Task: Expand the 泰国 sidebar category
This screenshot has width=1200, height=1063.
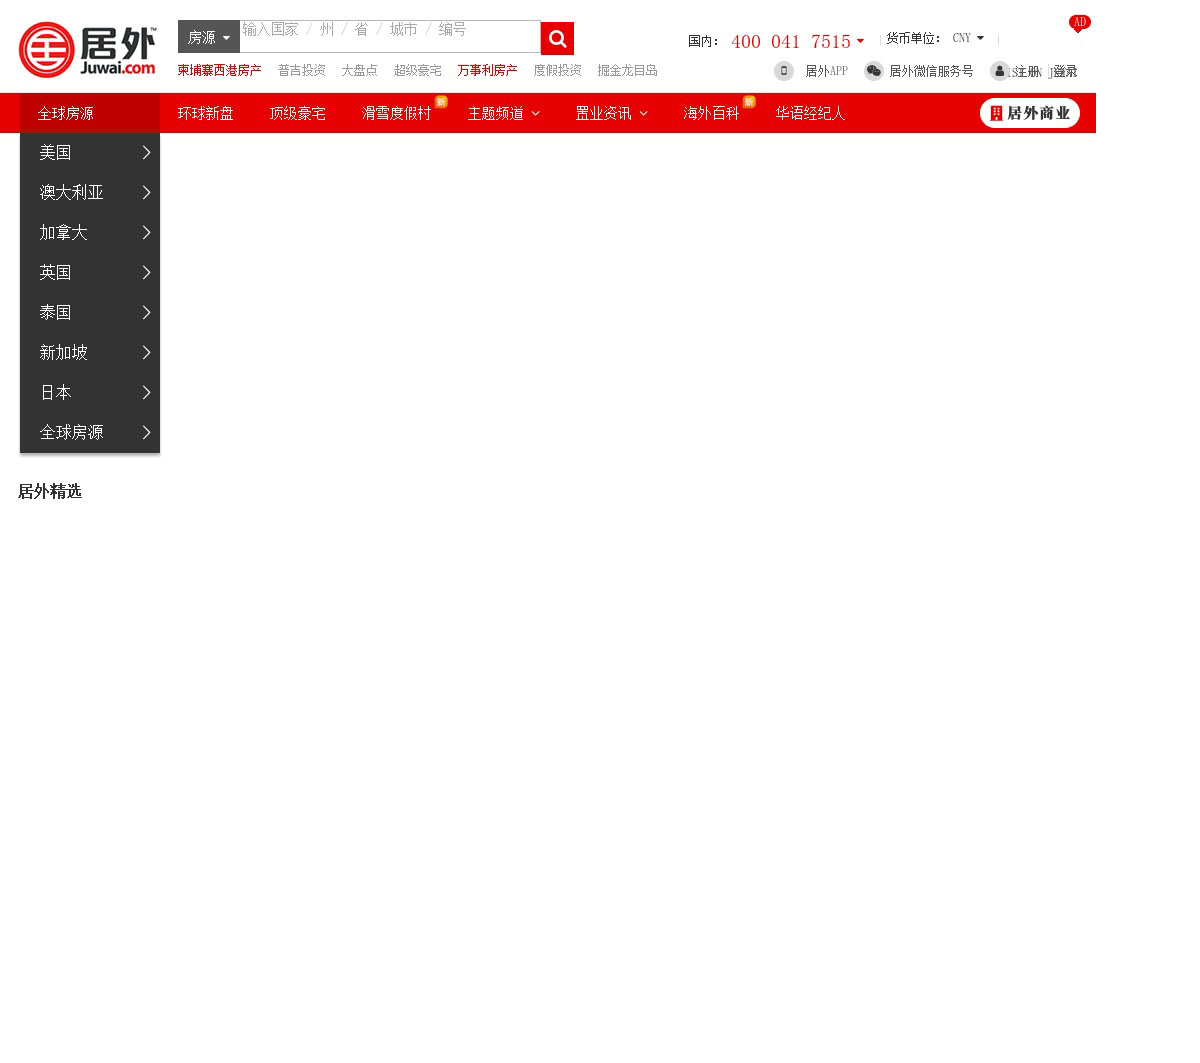Action: (x=90, y=313)
